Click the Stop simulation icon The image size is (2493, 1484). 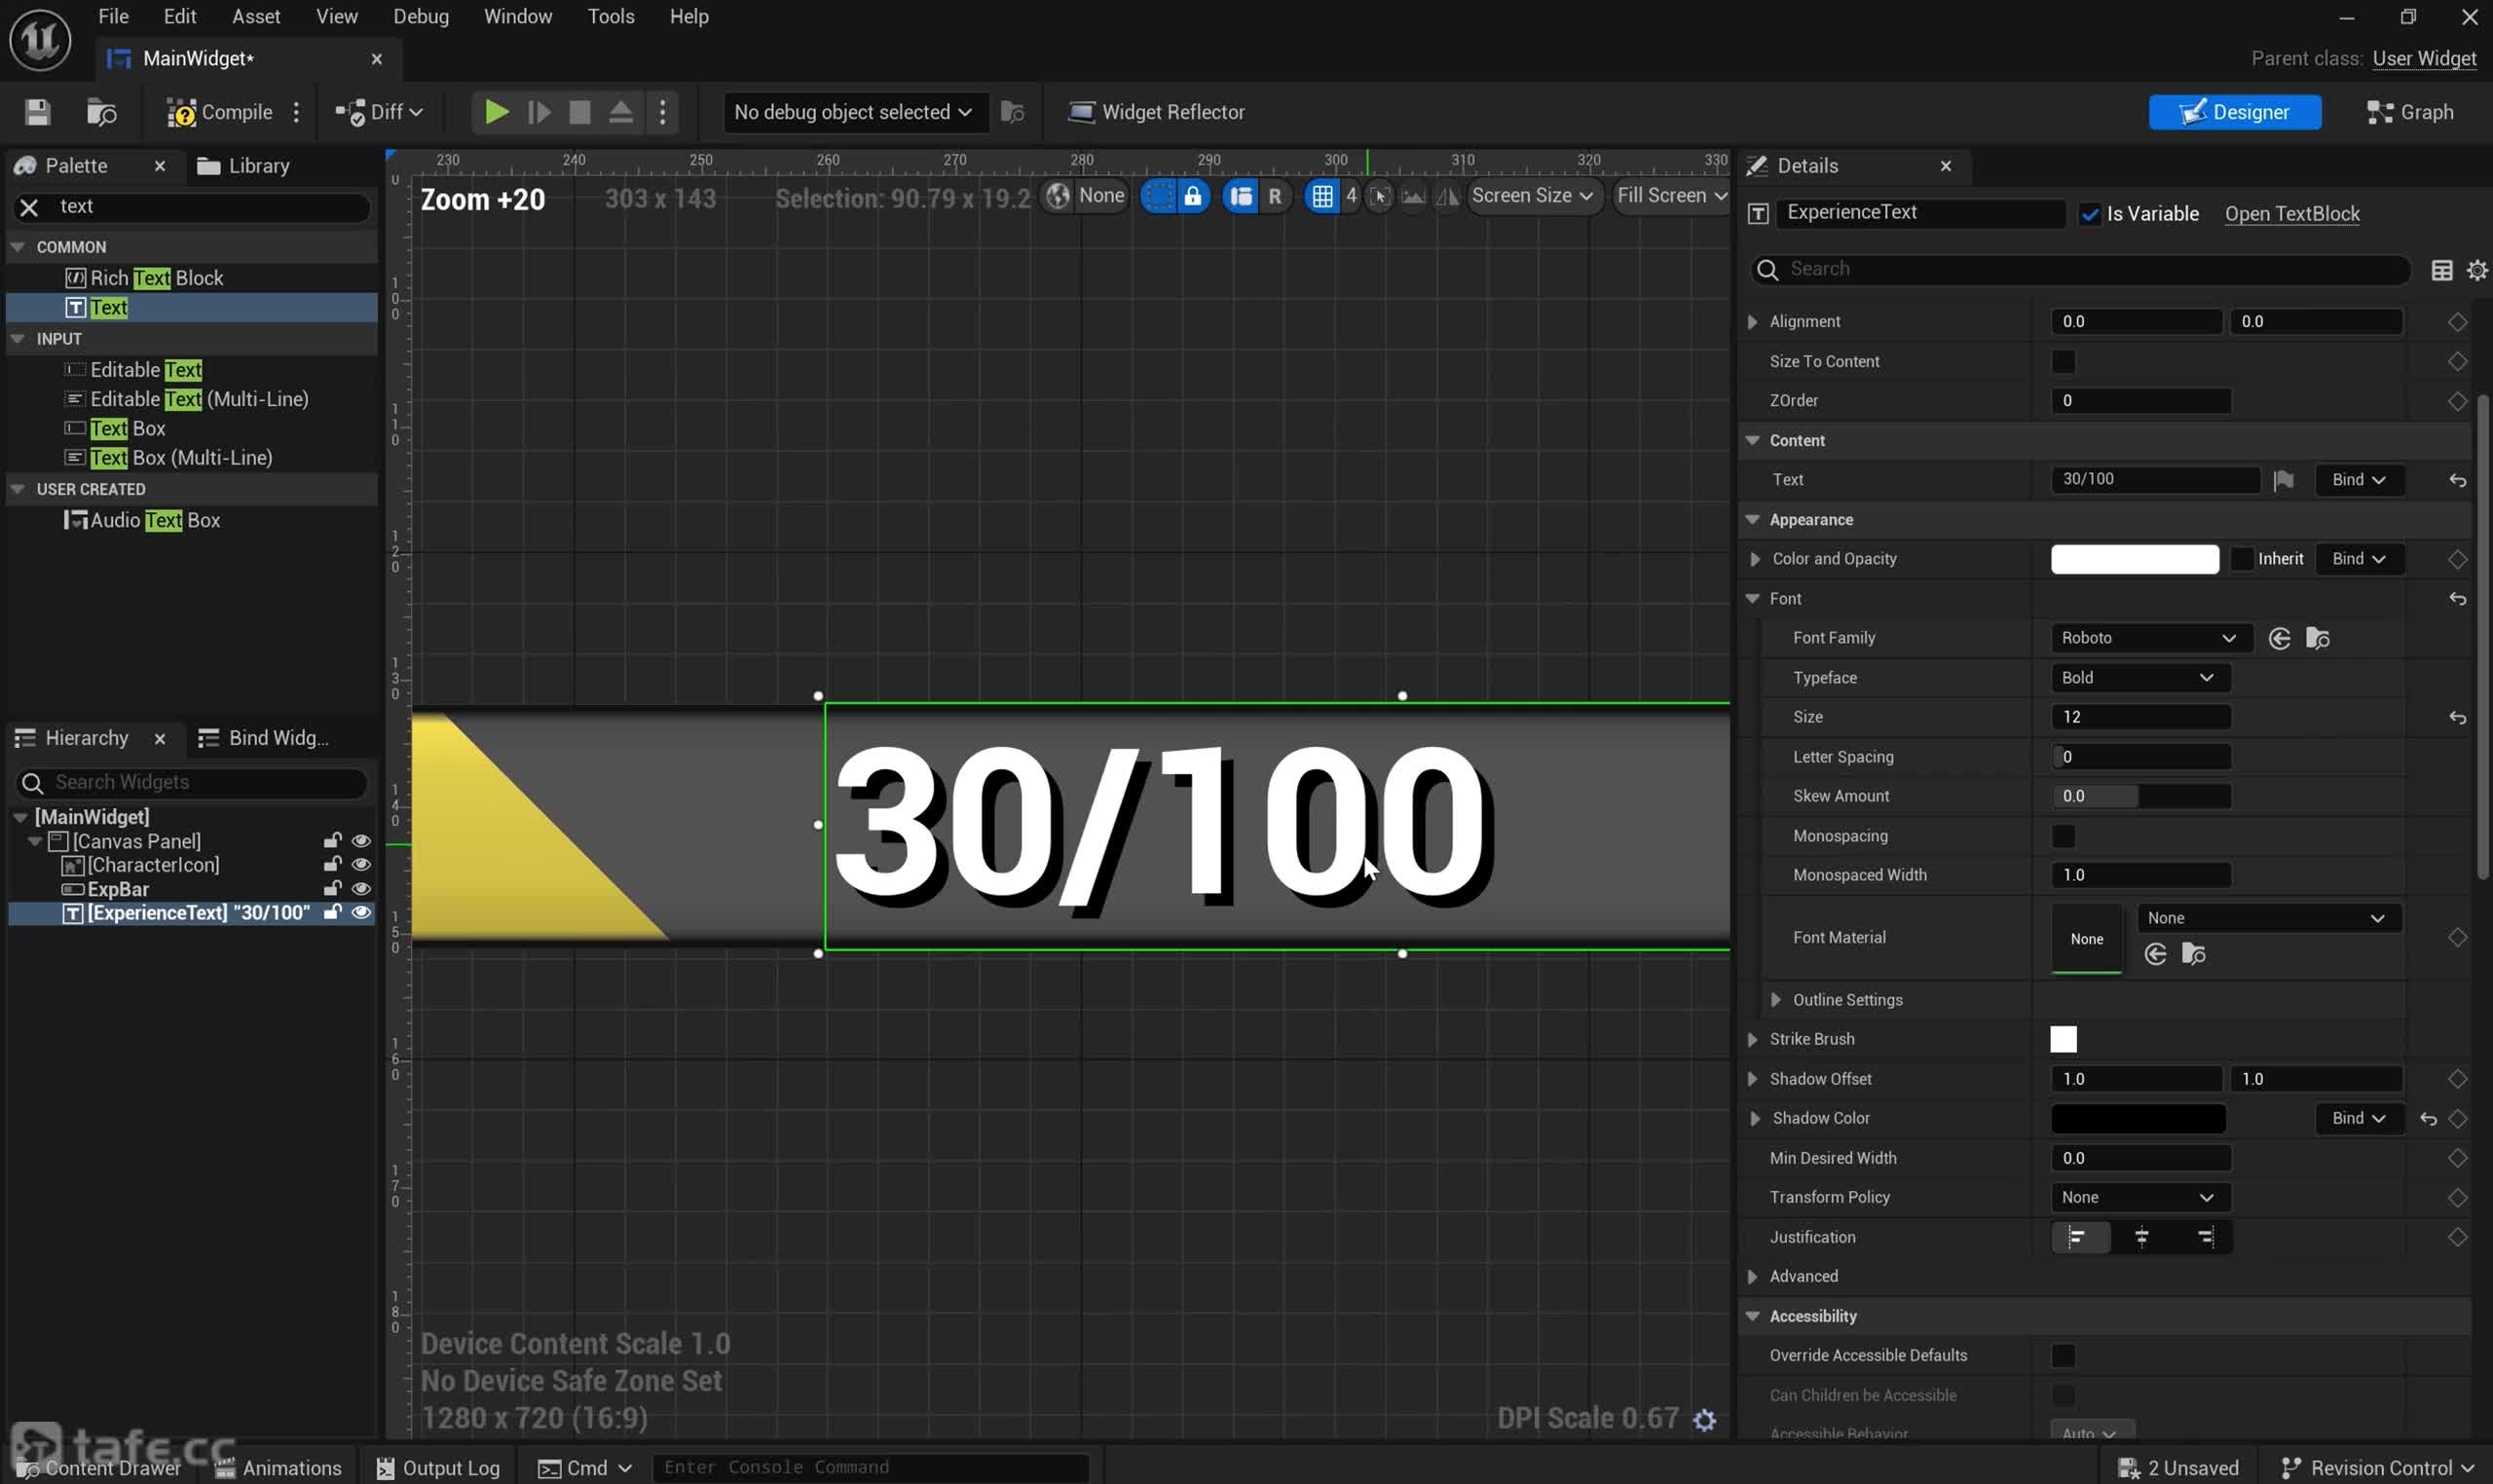click(x=579, y=111)
